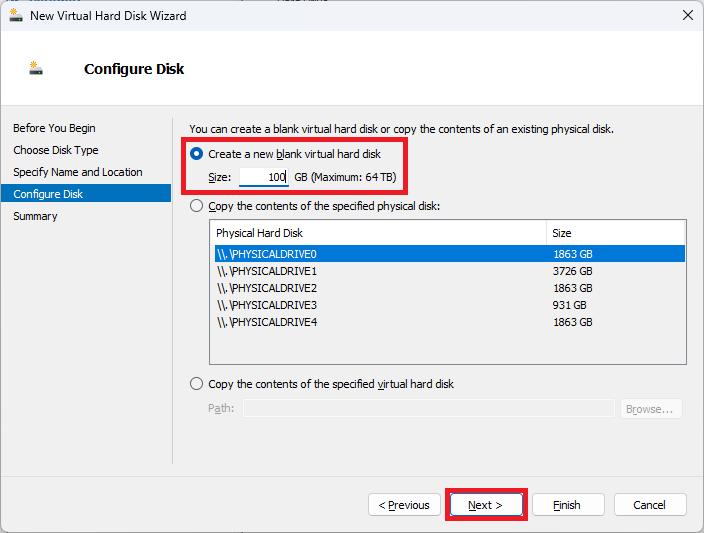This screenshot has height=533, width=704.
Task: Click the Physical Hard Disk column header
Action: tap(378, 233)
